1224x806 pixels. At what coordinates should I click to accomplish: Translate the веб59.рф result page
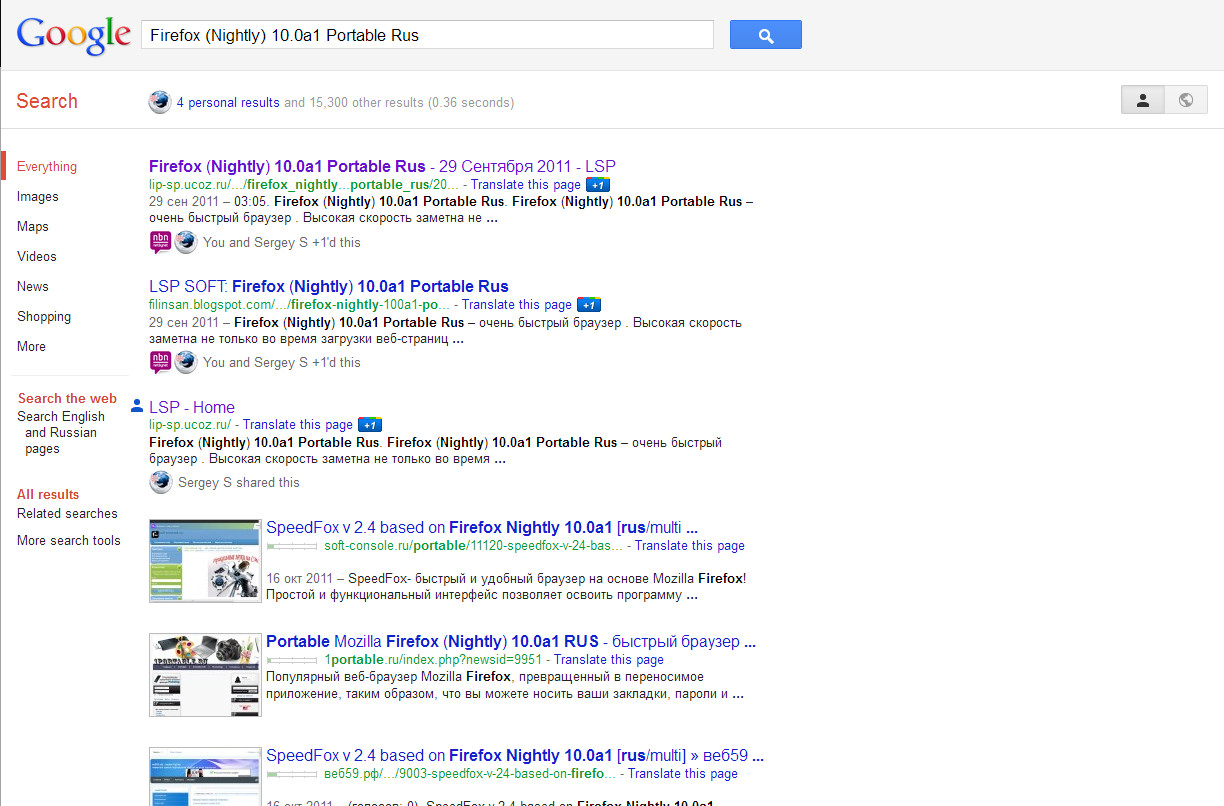pos(683,774)
